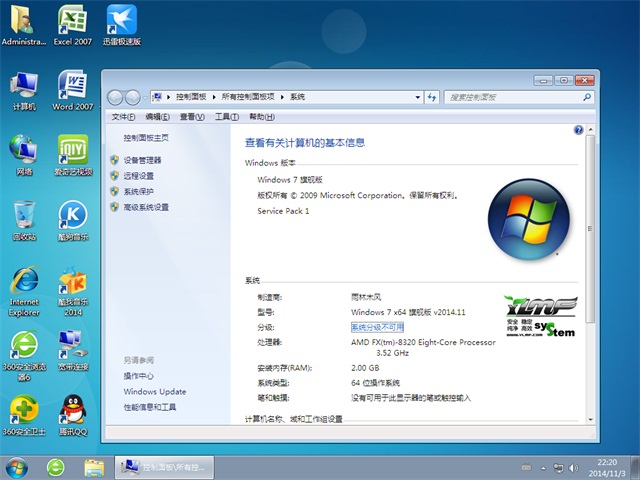The width and height of the screenshot is (640, 480).
Task: Click the vertical scrollbar thumb
Action: tap(590, 229)
